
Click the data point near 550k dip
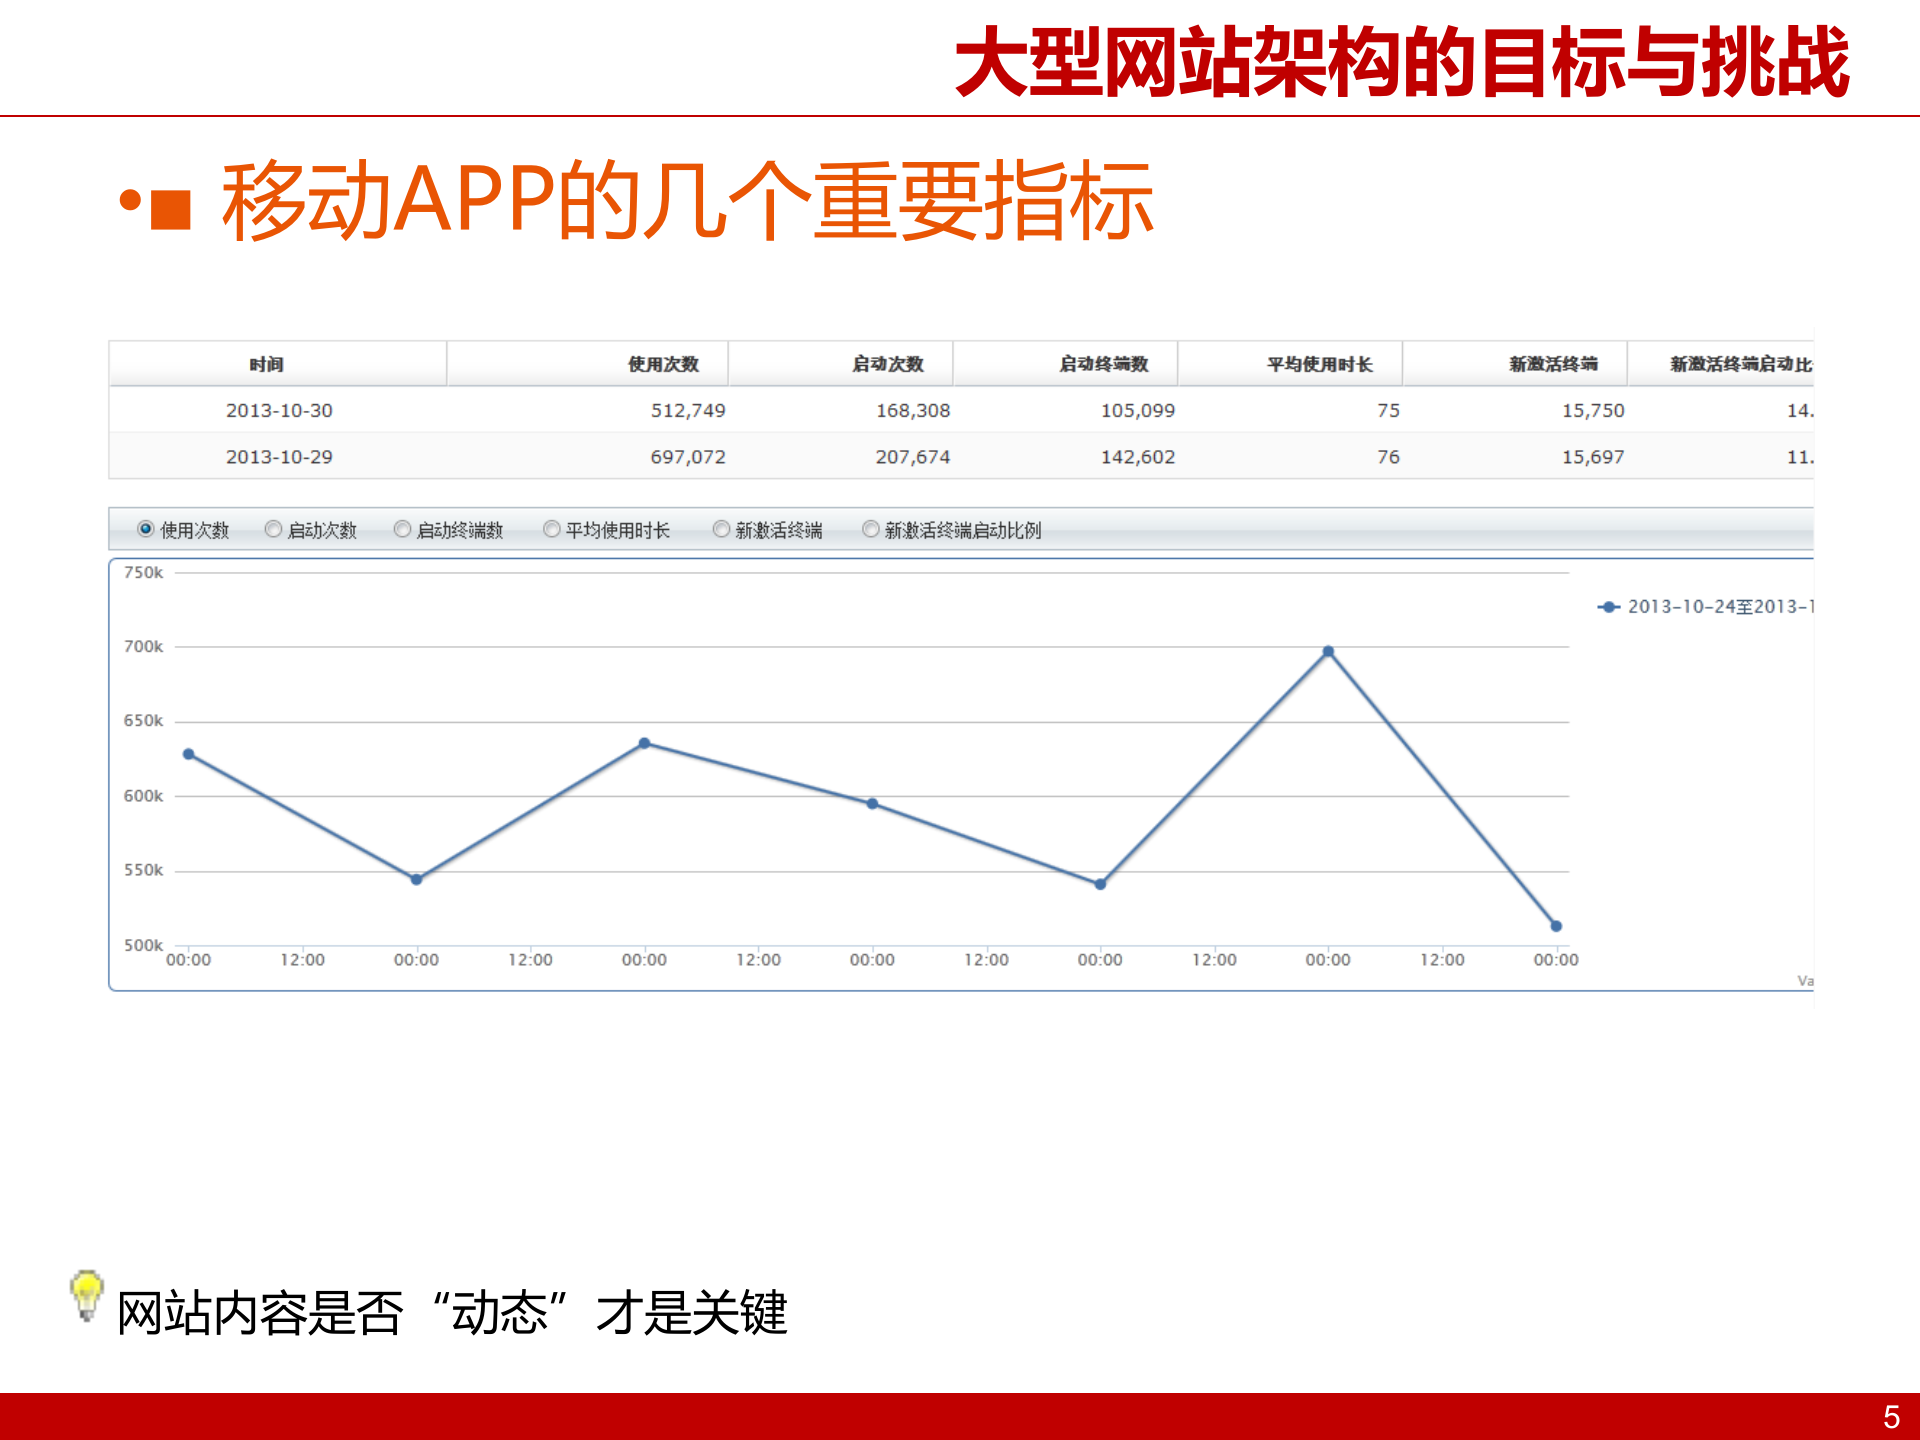[x=415, y=879]
